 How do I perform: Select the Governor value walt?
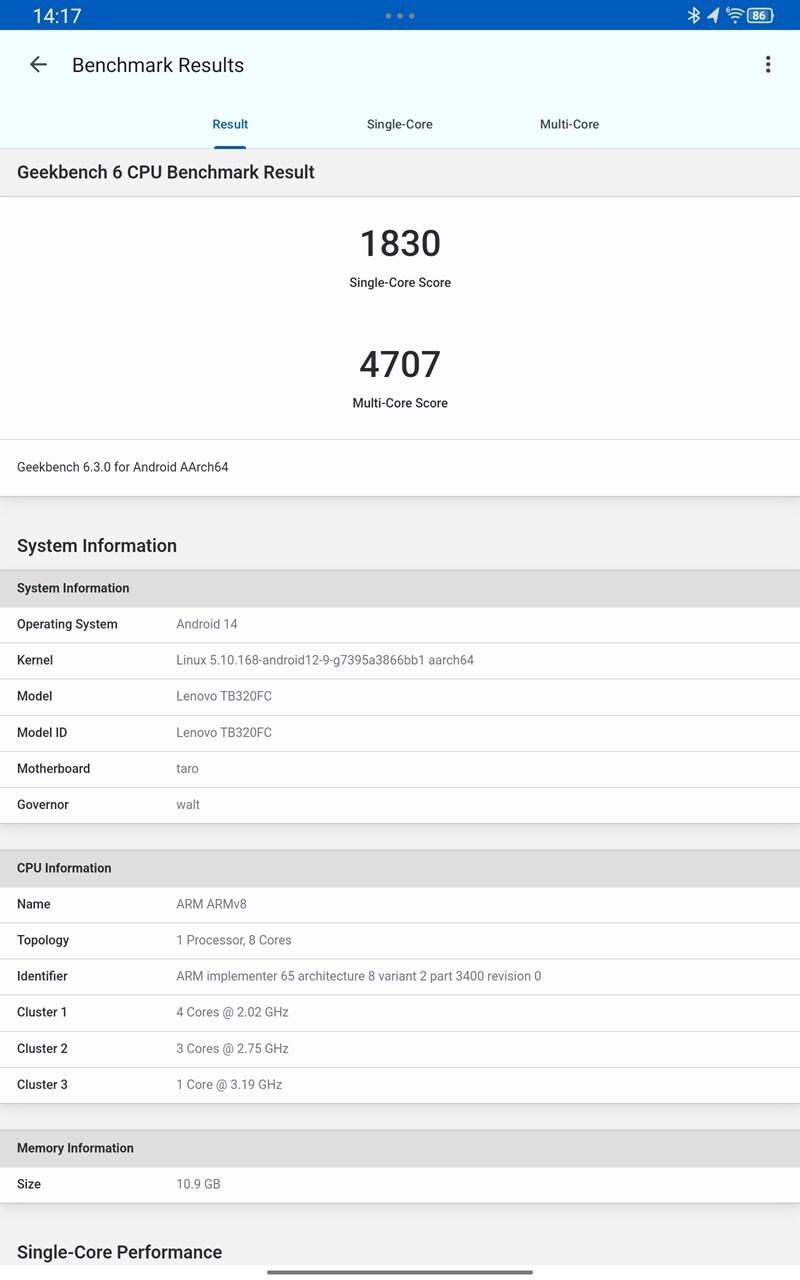point(188,804)
